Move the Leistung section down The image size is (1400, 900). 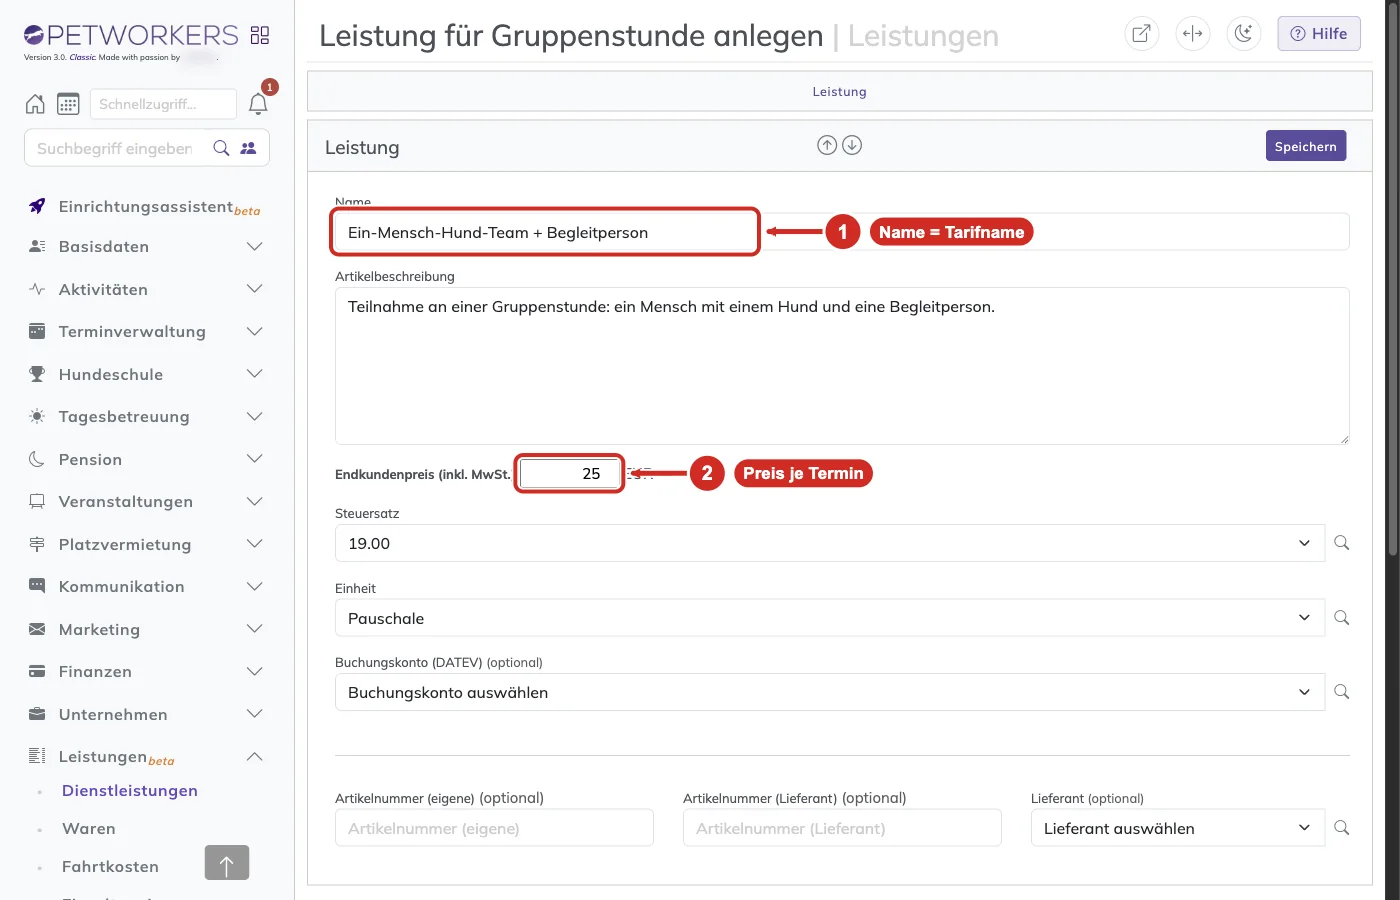pyautogui.click(x=852, y=145)
